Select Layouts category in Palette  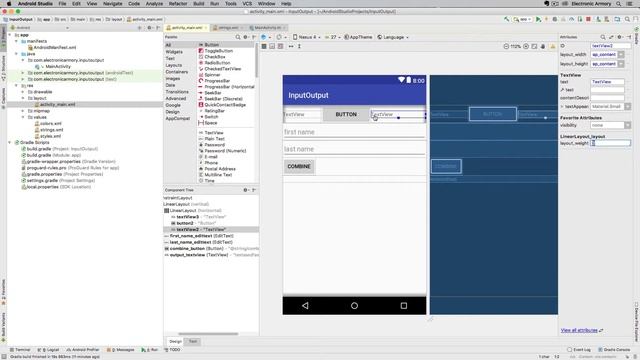[x=173, y=65]
